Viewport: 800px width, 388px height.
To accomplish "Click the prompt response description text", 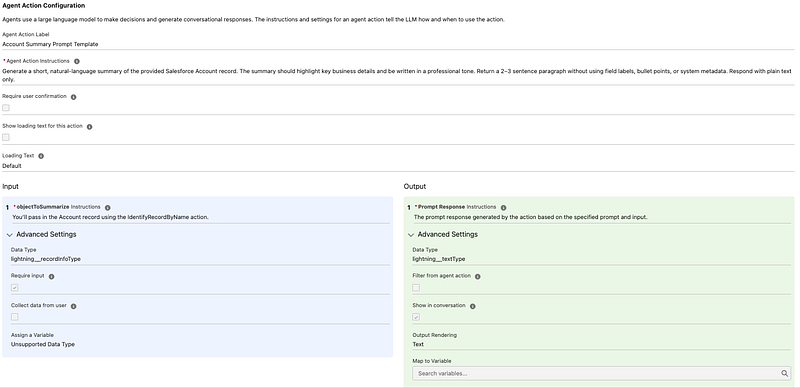I will pyautogui.click(x=531, y=217).
